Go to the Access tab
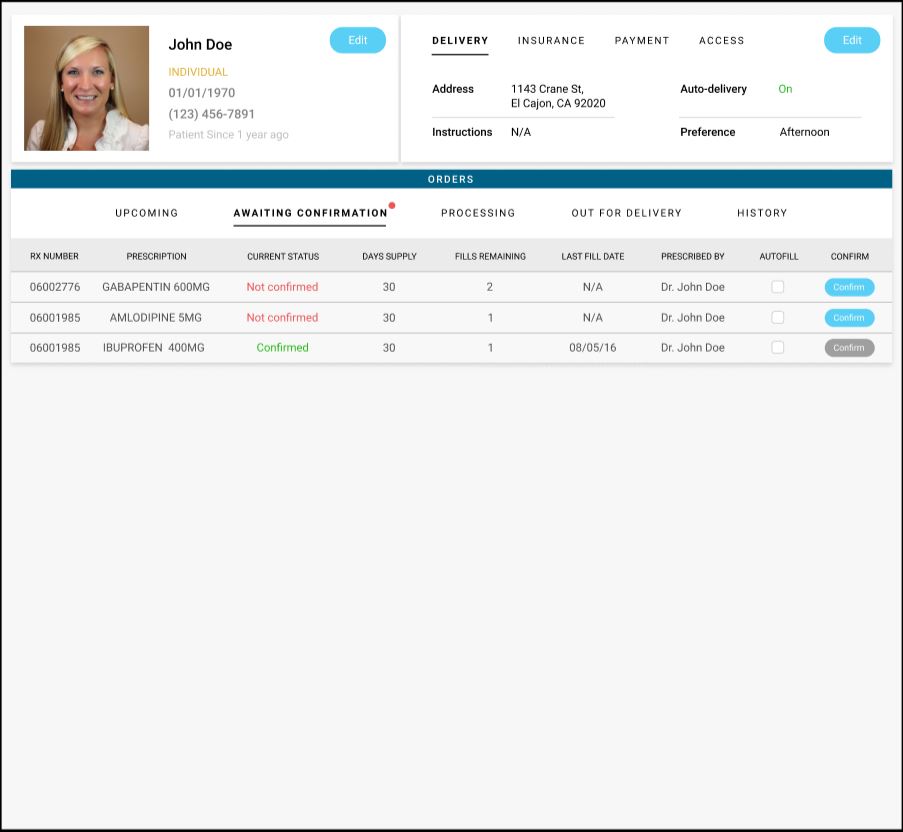 click(x=721, y=41)
